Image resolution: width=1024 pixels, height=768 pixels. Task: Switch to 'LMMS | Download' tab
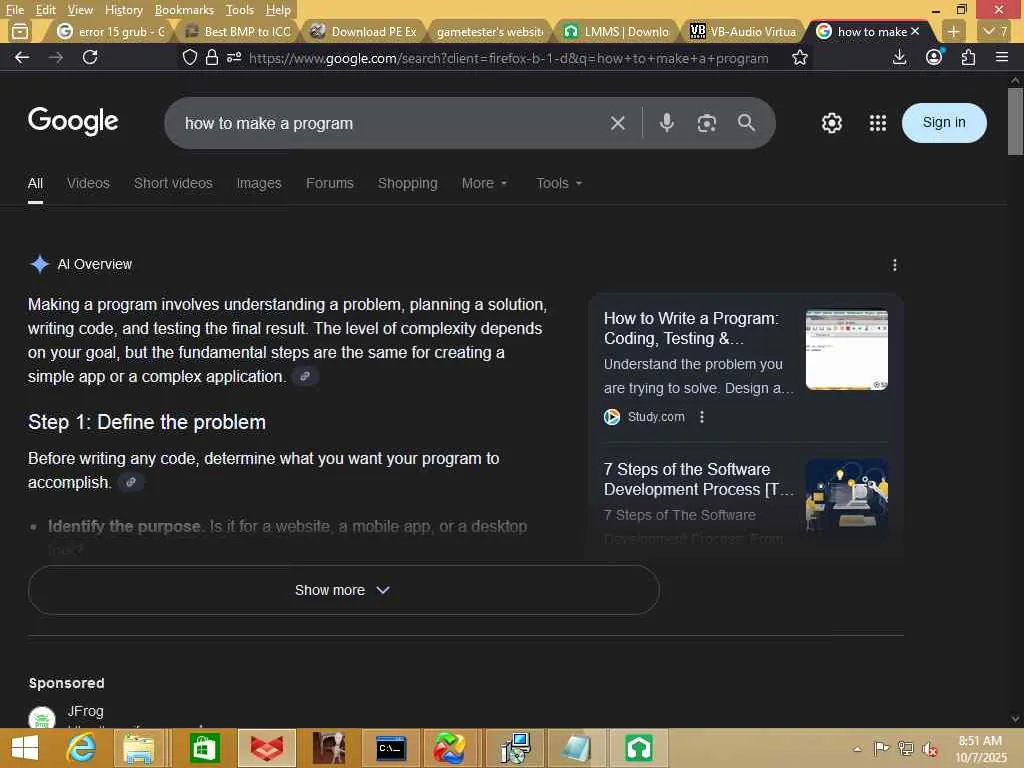[617, 31]
